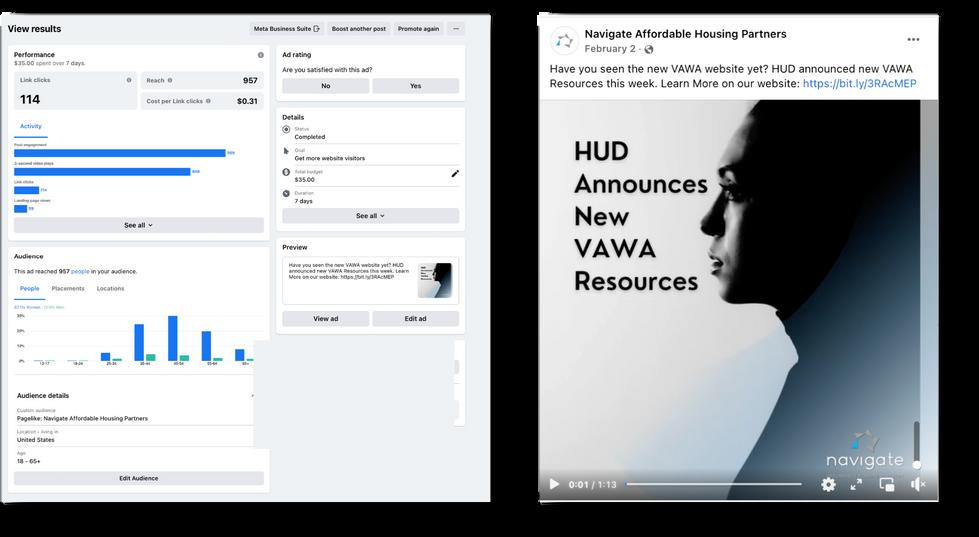Click the $0.31 cost value
Viewport: 979px width, 537px height.
247,101
